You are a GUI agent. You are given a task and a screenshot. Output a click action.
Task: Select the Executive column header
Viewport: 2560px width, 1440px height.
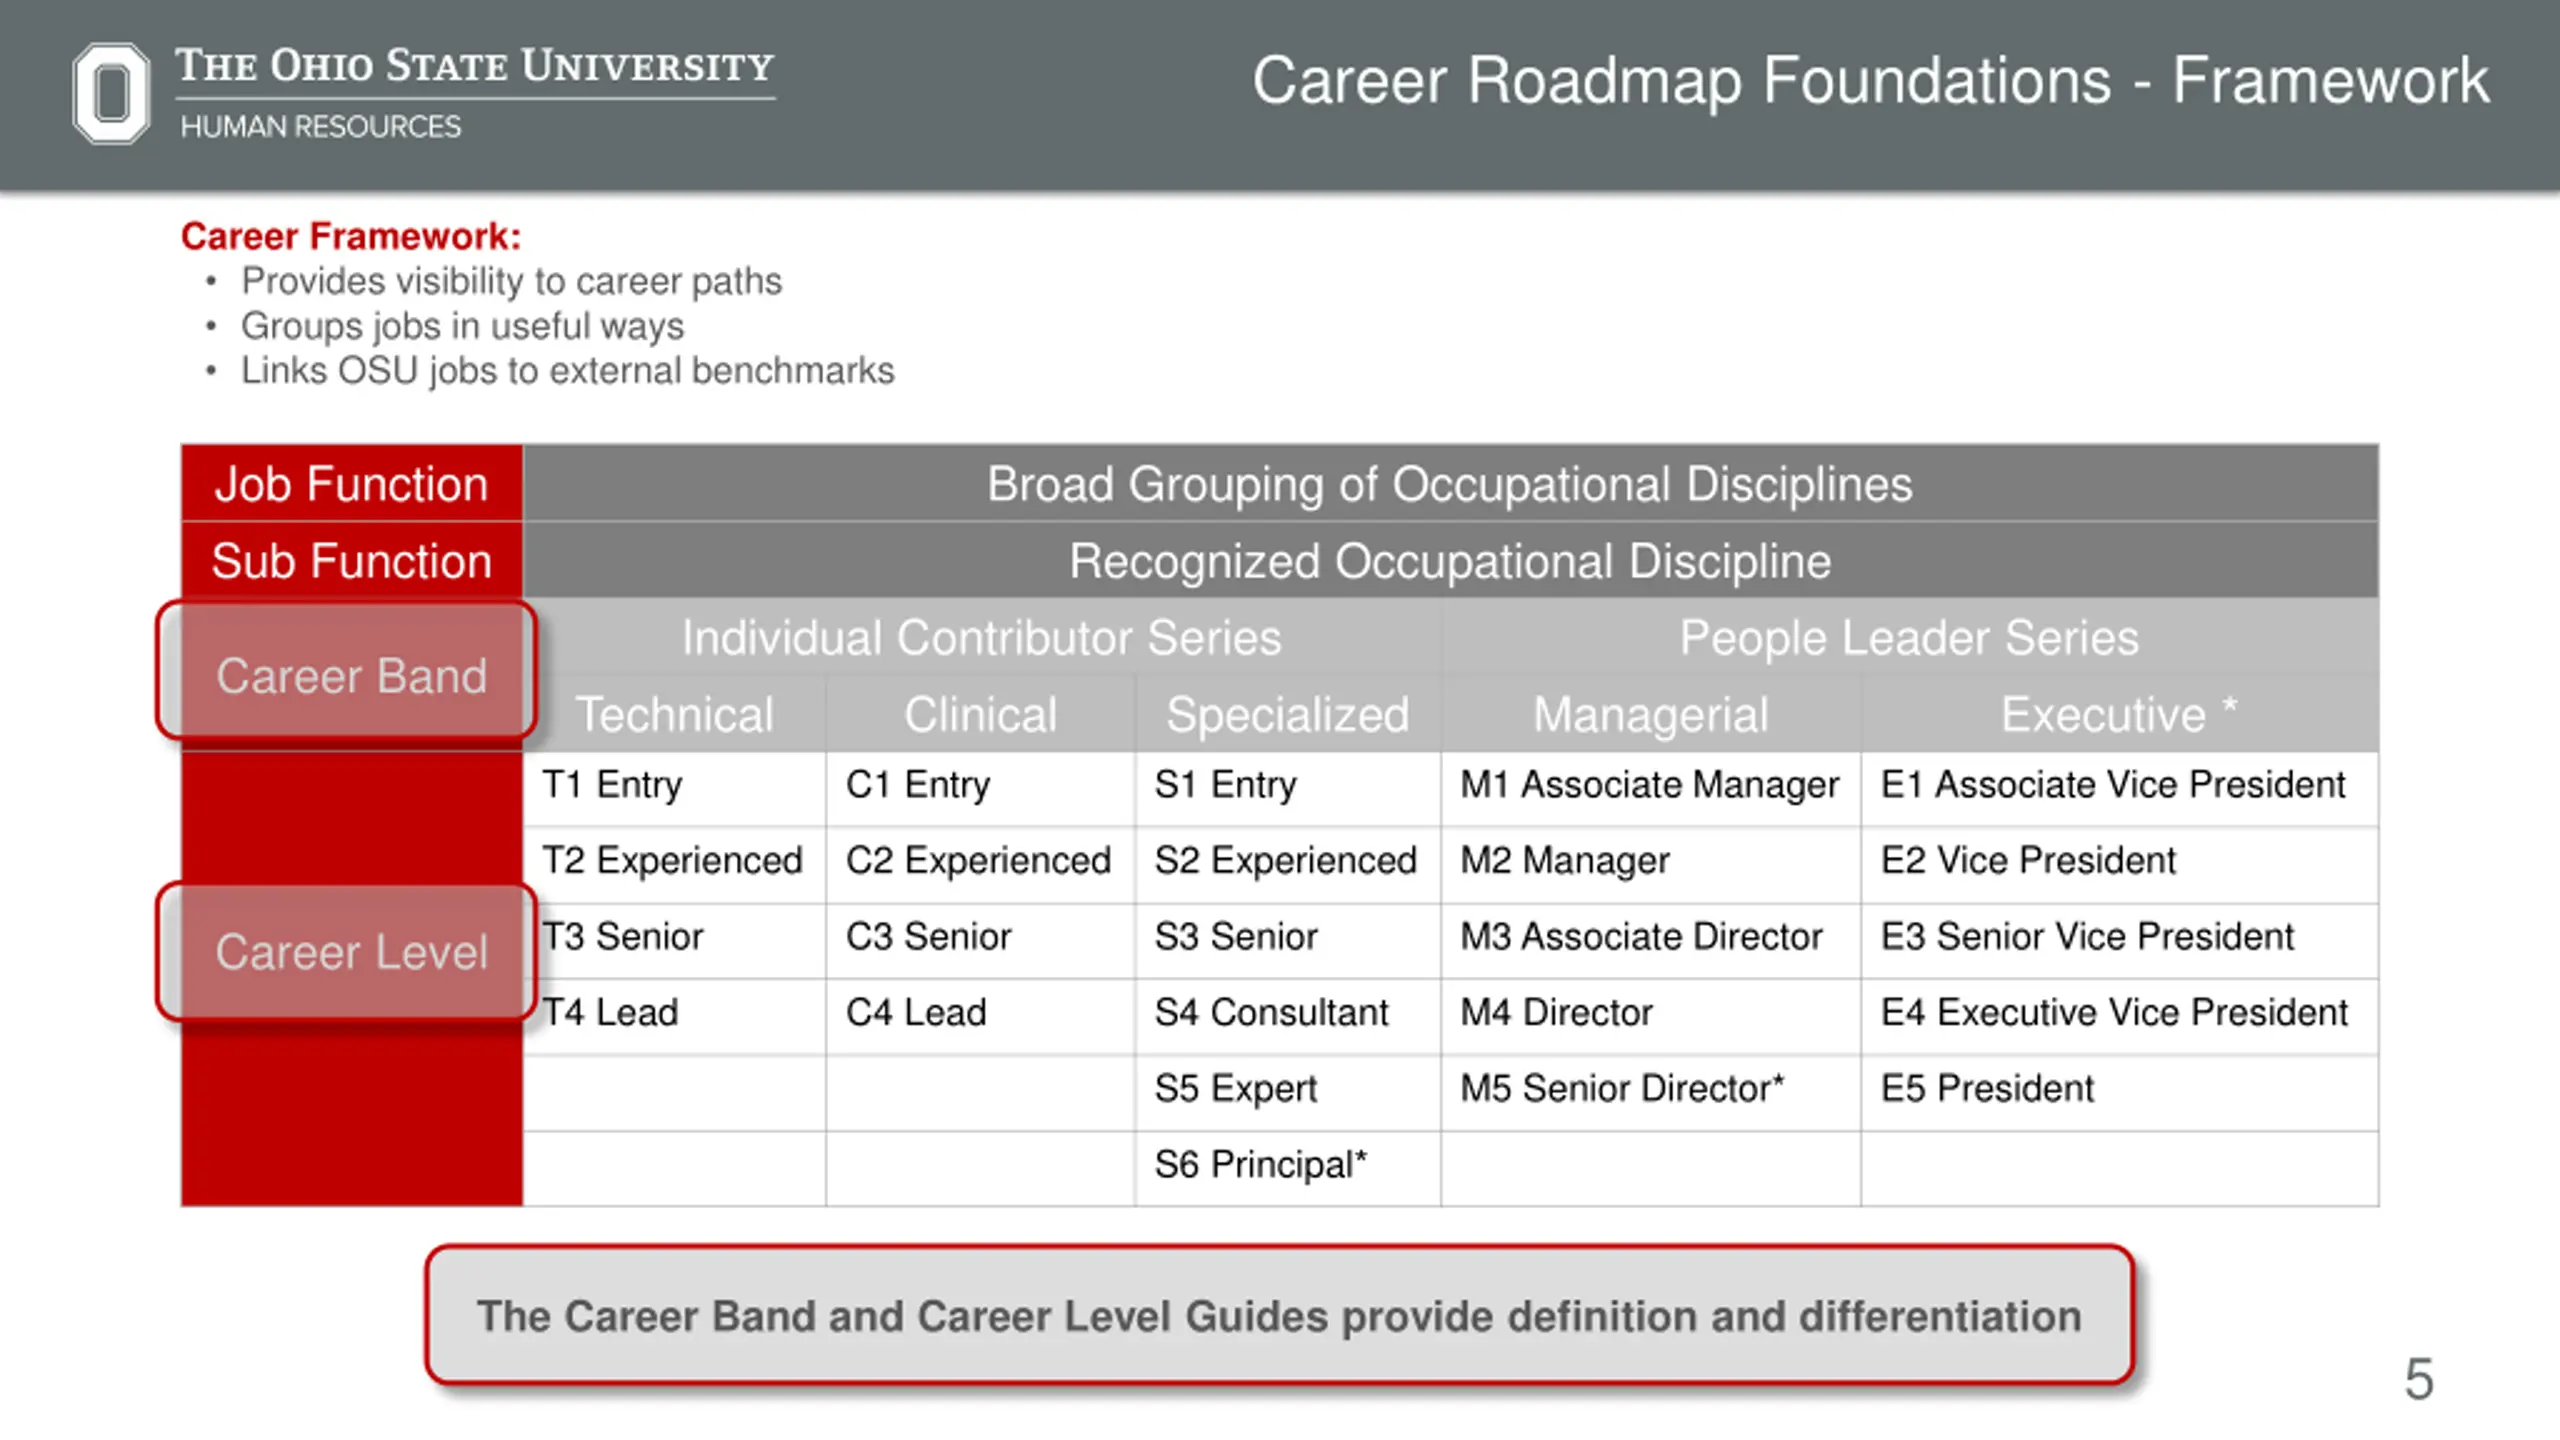2119,714
